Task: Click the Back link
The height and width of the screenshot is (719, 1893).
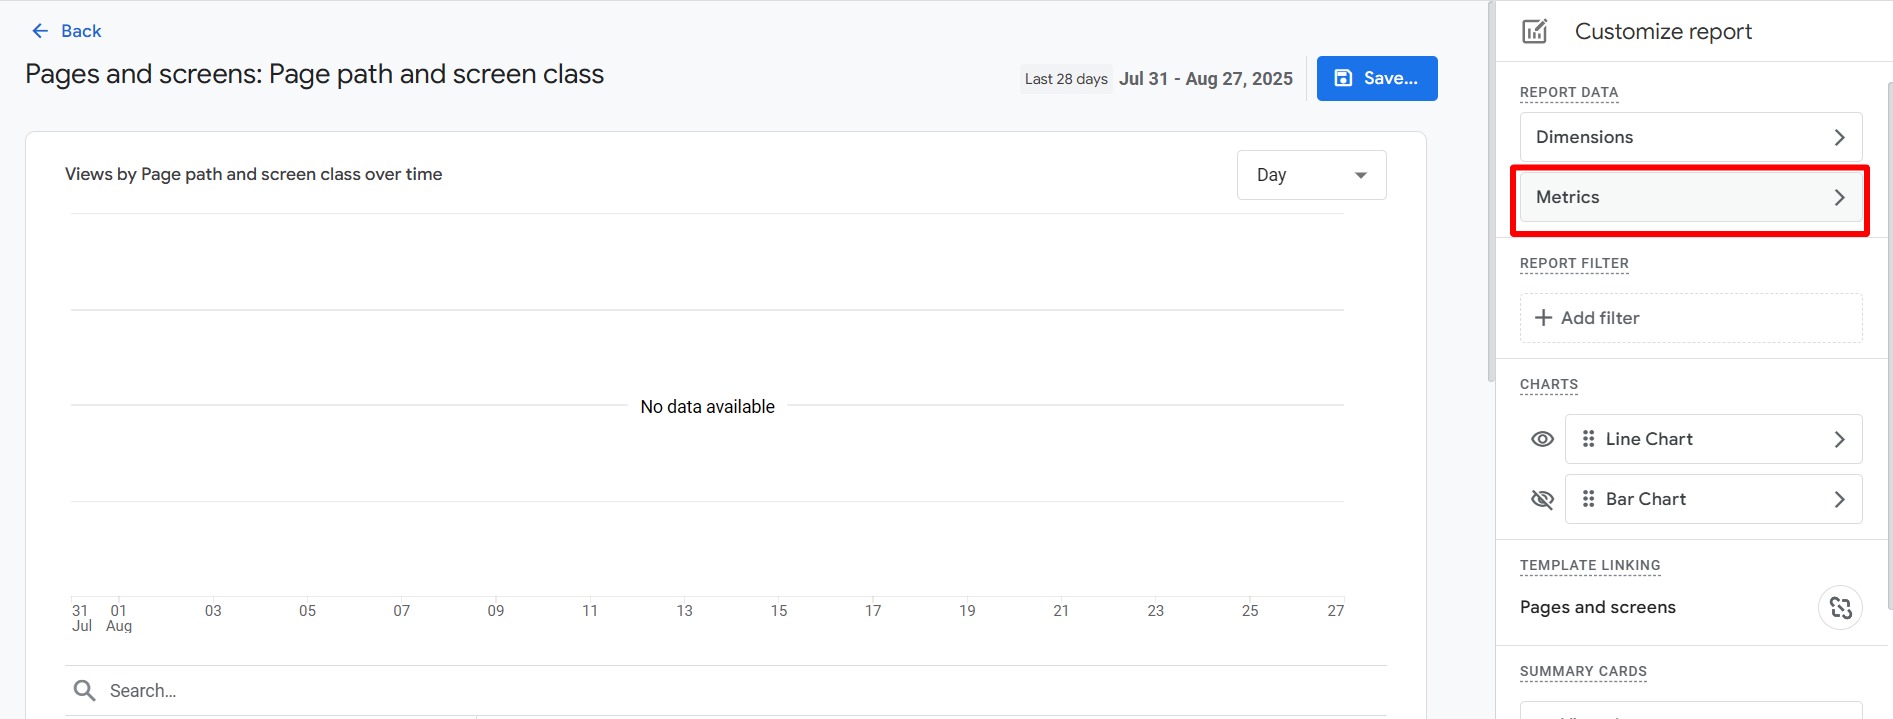Action: pyautogui.click(x=81, y=31)
